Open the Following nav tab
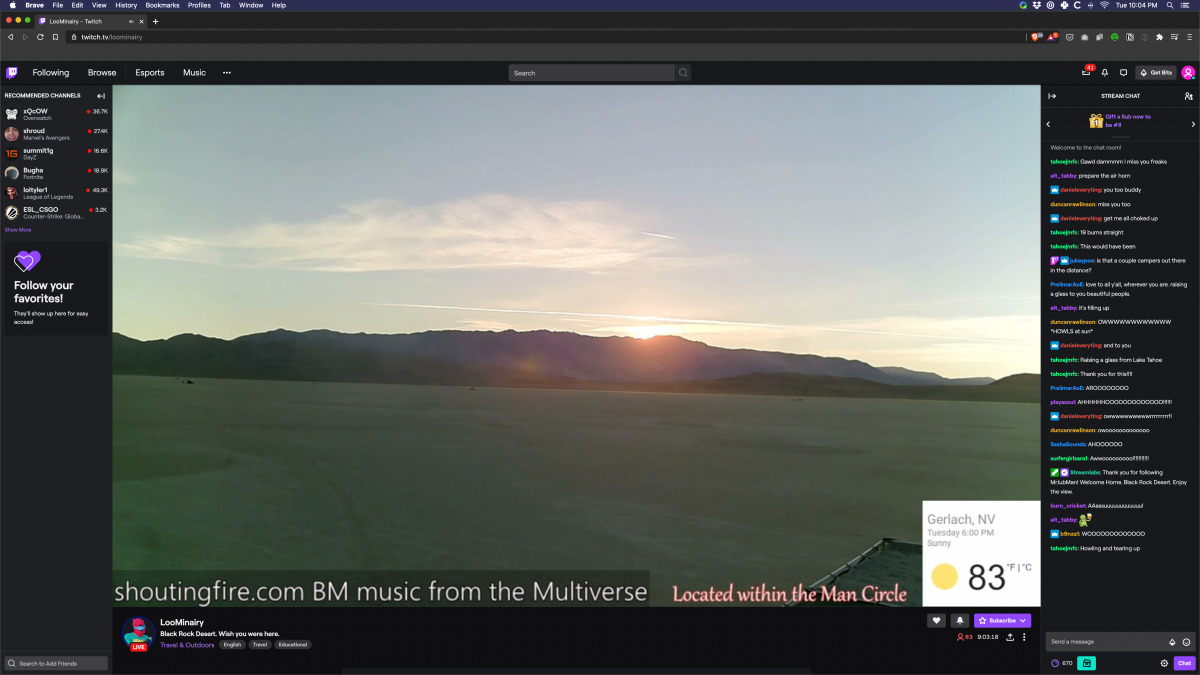The height and width of the screenshot is (675, 1200). pyautogui.click(x=51, y=73)
